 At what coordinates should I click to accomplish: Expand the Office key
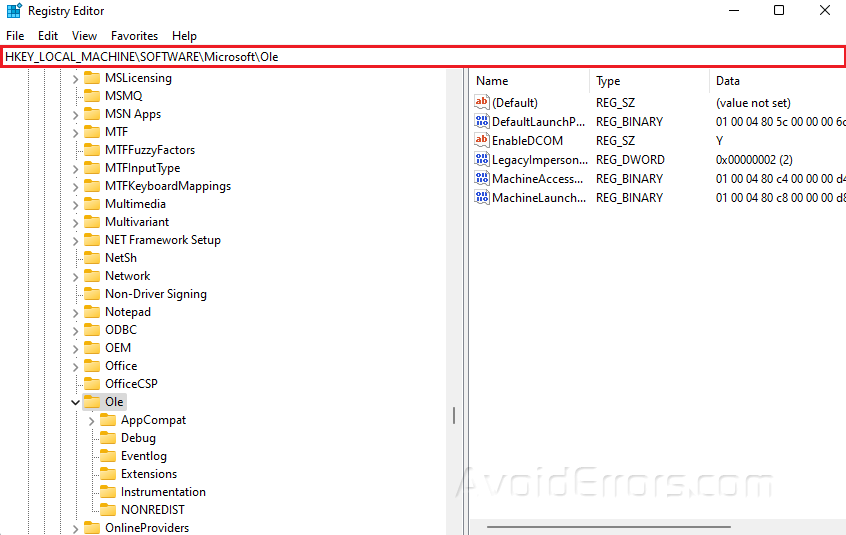pos(76,367)
